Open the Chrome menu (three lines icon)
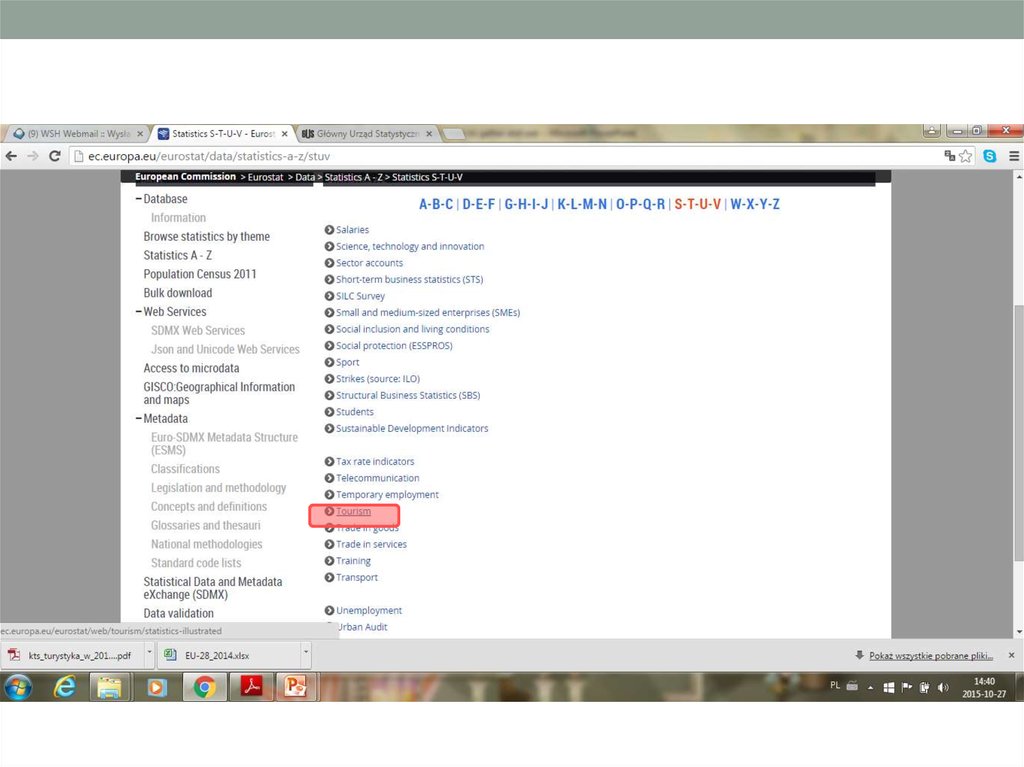Screen dimensions: 1024x767 tap(1013, 156)
